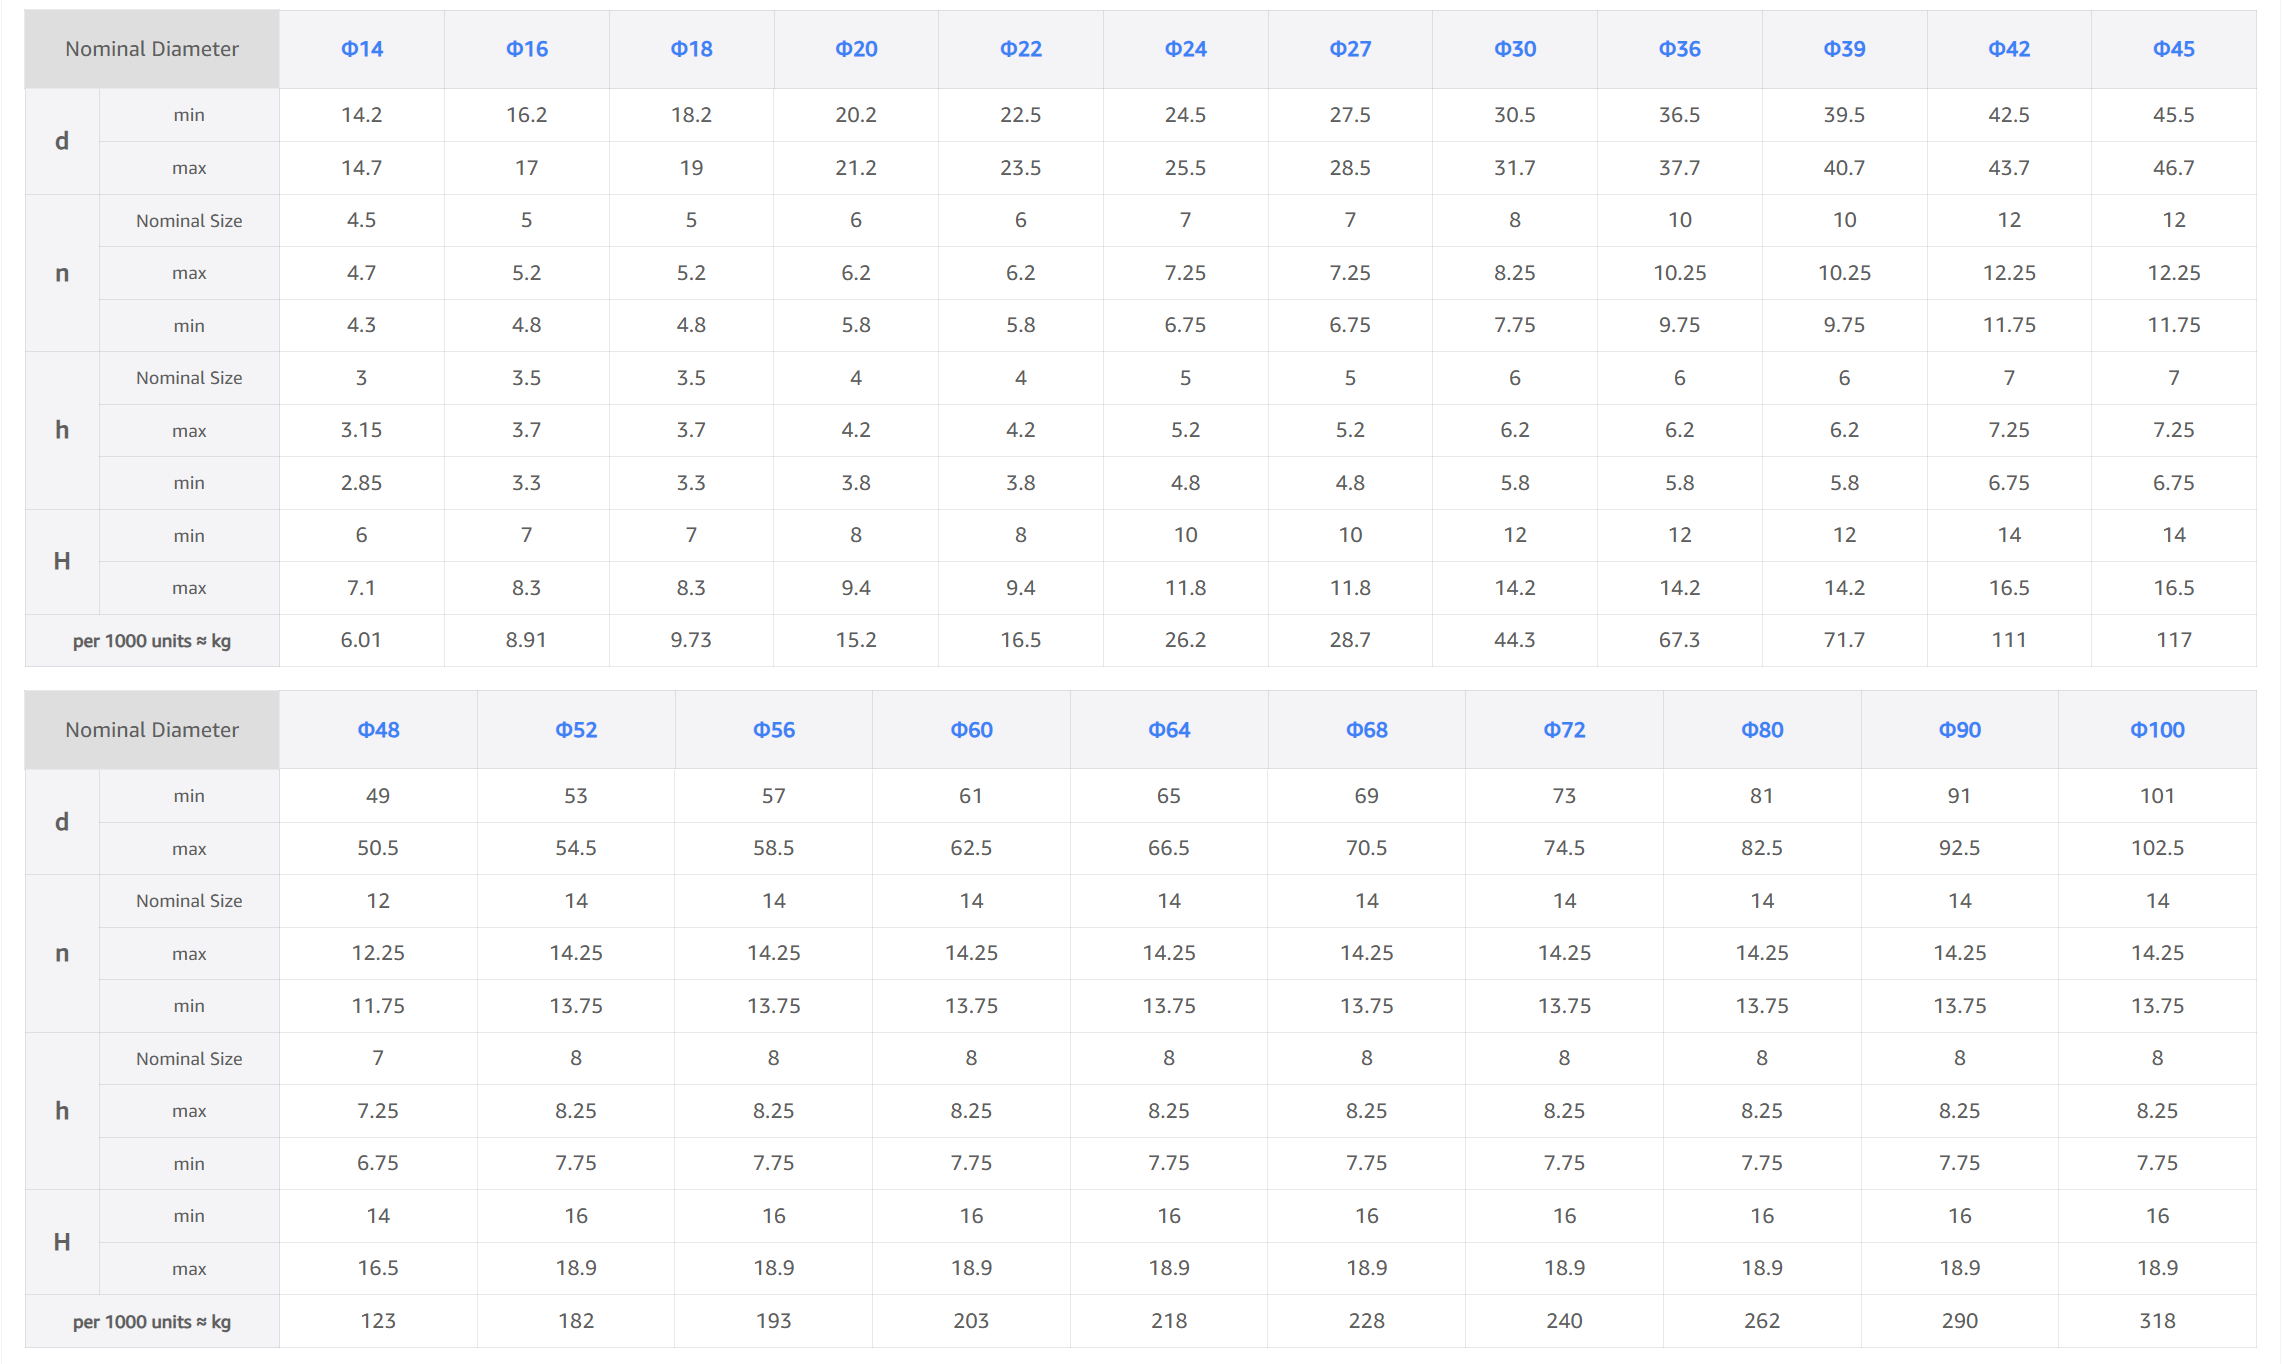Select the second table's Nominal Diameter header

tap(152, 730)
